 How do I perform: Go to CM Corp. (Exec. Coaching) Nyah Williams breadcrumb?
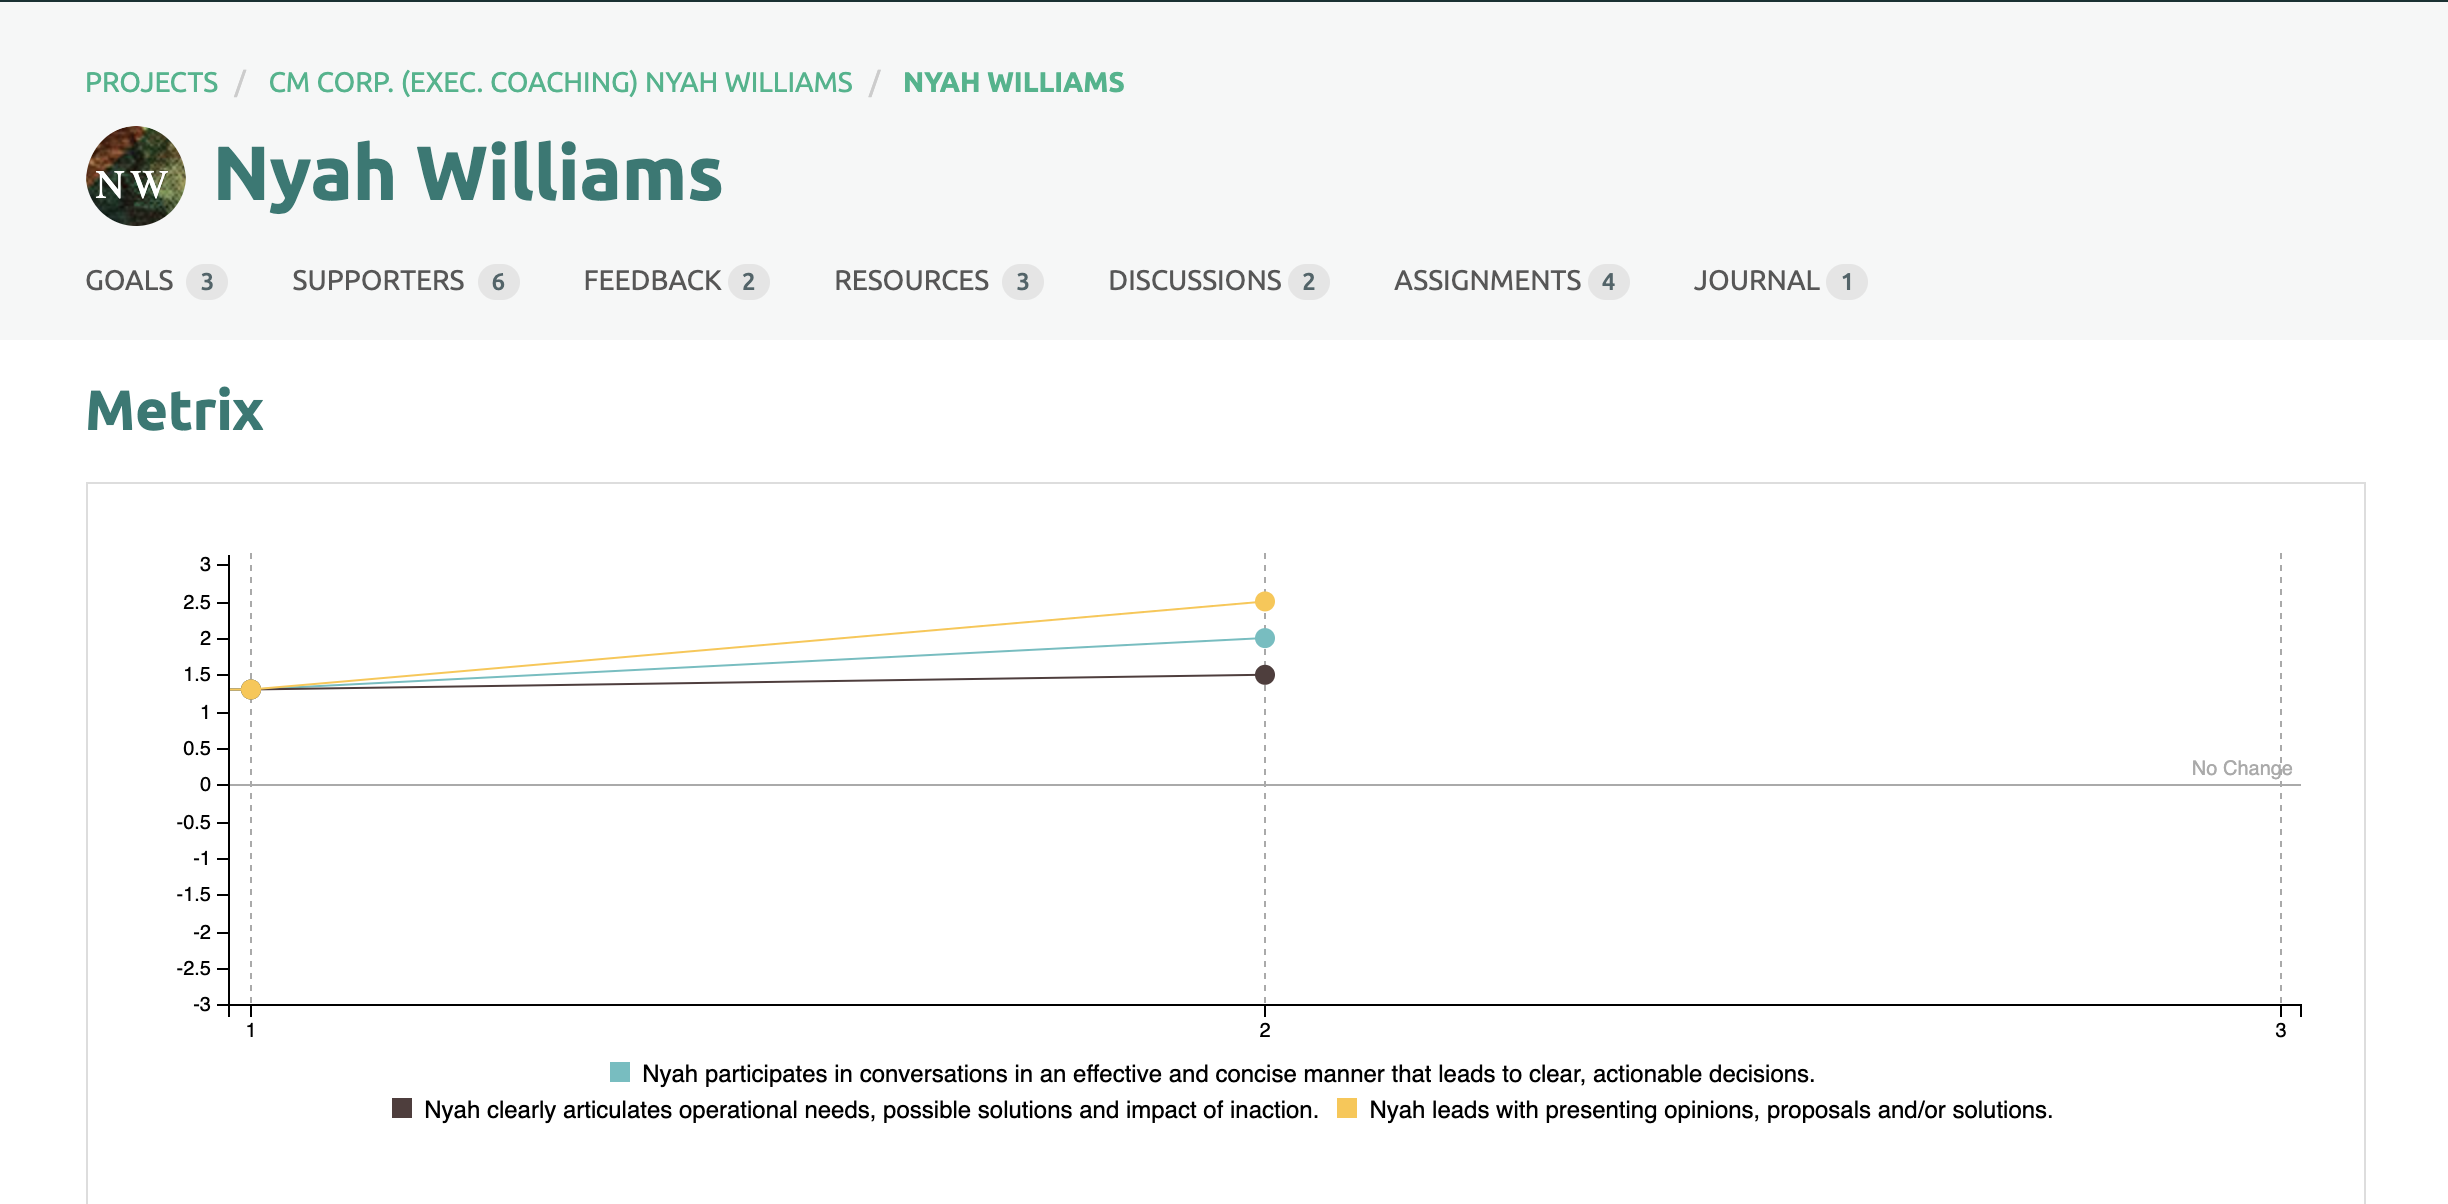(x=560, y=82)
